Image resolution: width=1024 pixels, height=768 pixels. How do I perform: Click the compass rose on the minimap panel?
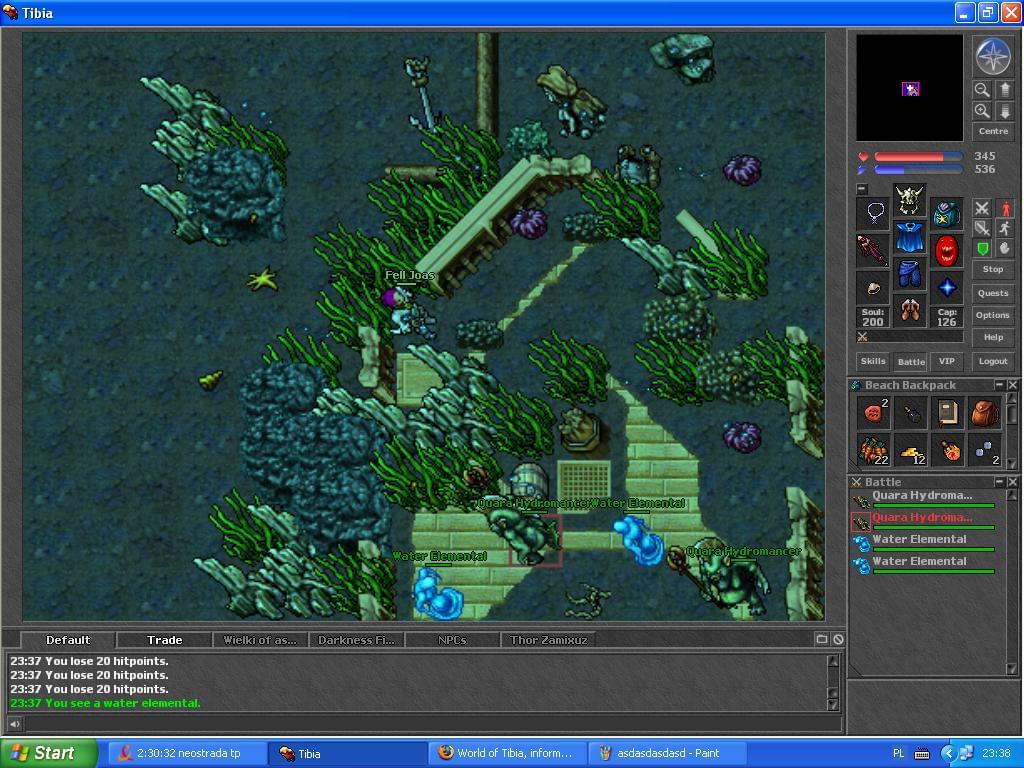tap(993, 56)
